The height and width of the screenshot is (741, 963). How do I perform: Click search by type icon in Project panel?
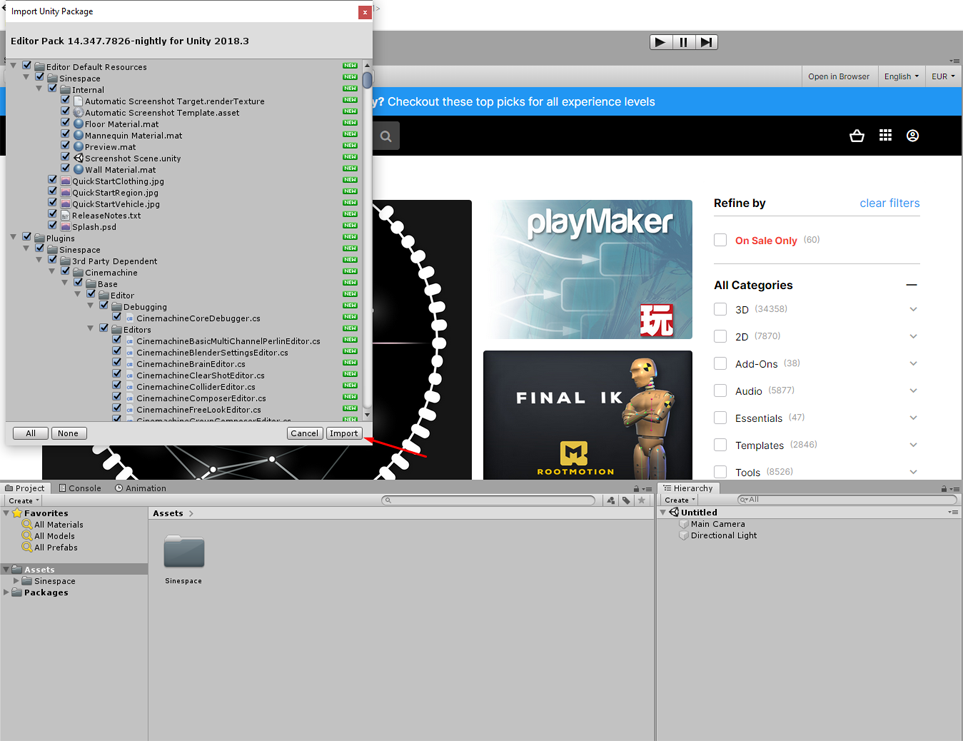click(610, 500)
